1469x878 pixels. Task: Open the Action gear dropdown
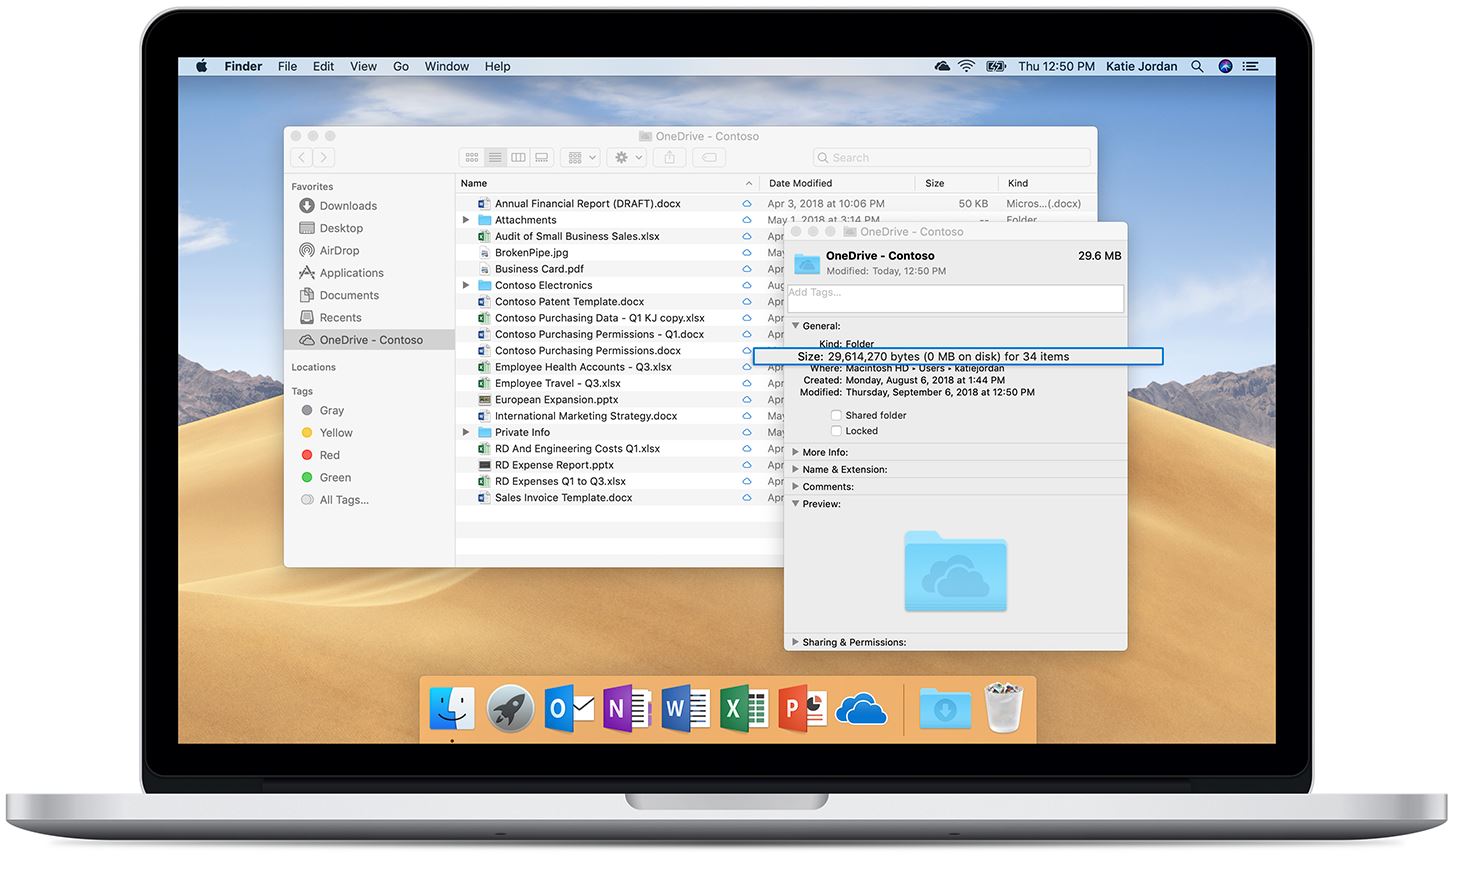[628, 157]
